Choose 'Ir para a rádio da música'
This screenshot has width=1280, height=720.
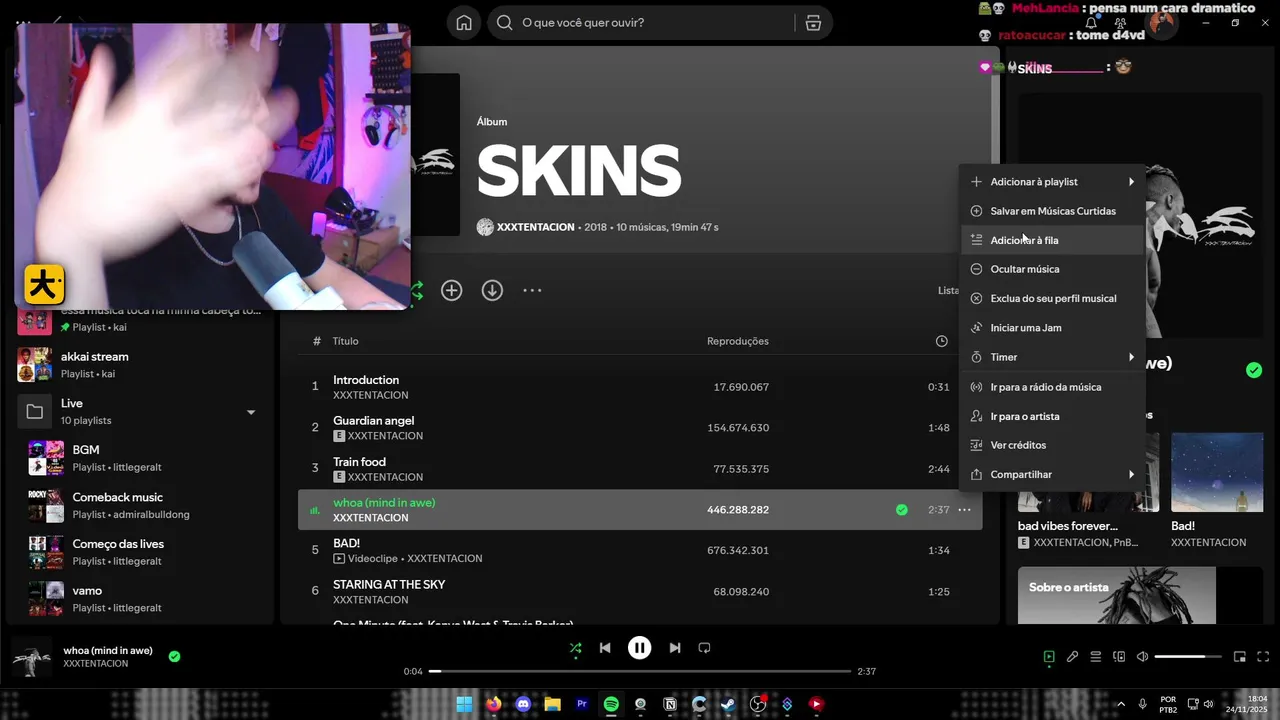(x=1052, y=387)
